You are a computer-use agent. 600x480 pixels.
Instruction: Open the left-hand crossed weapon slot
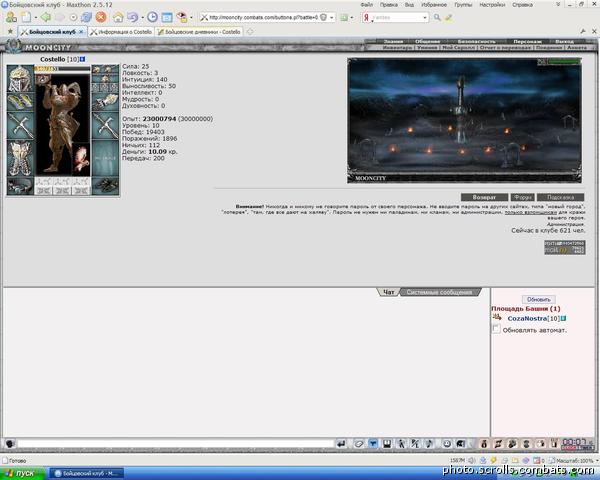tap(20, 126)
